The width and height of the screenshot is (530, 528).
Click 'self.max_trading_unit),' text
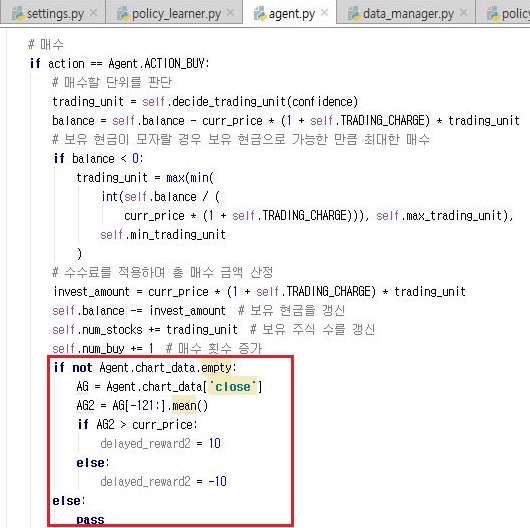coord(444,215)
